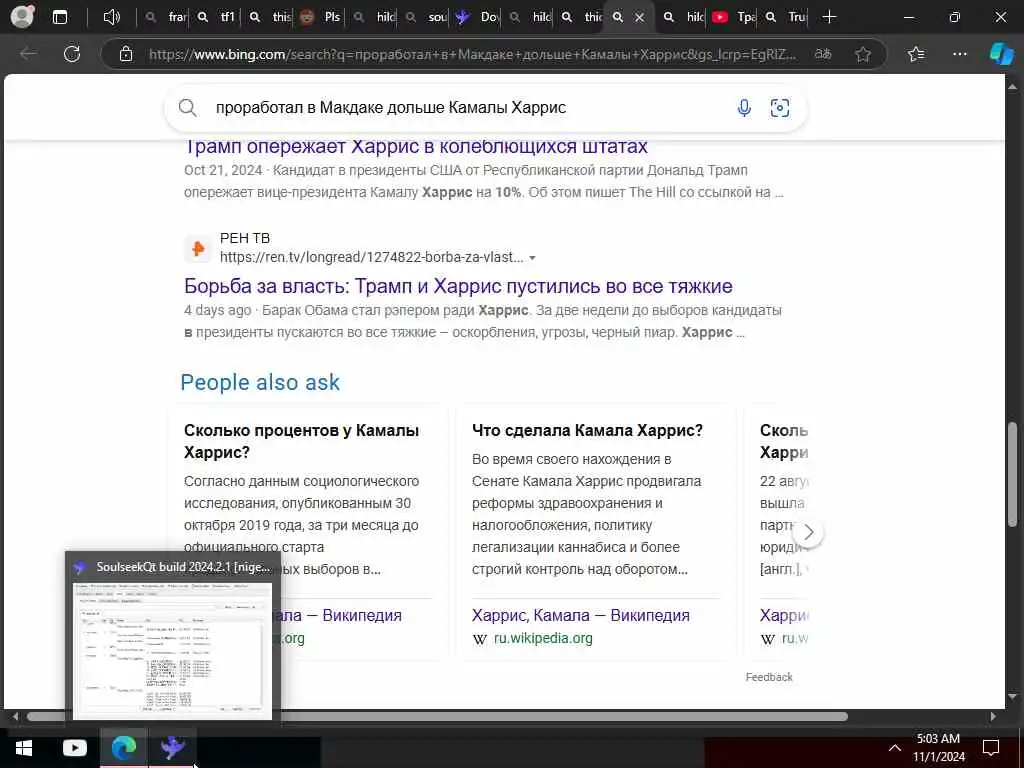
Task: Open ru.wikipedia.org link in middle card
Action: click(543, 638)
